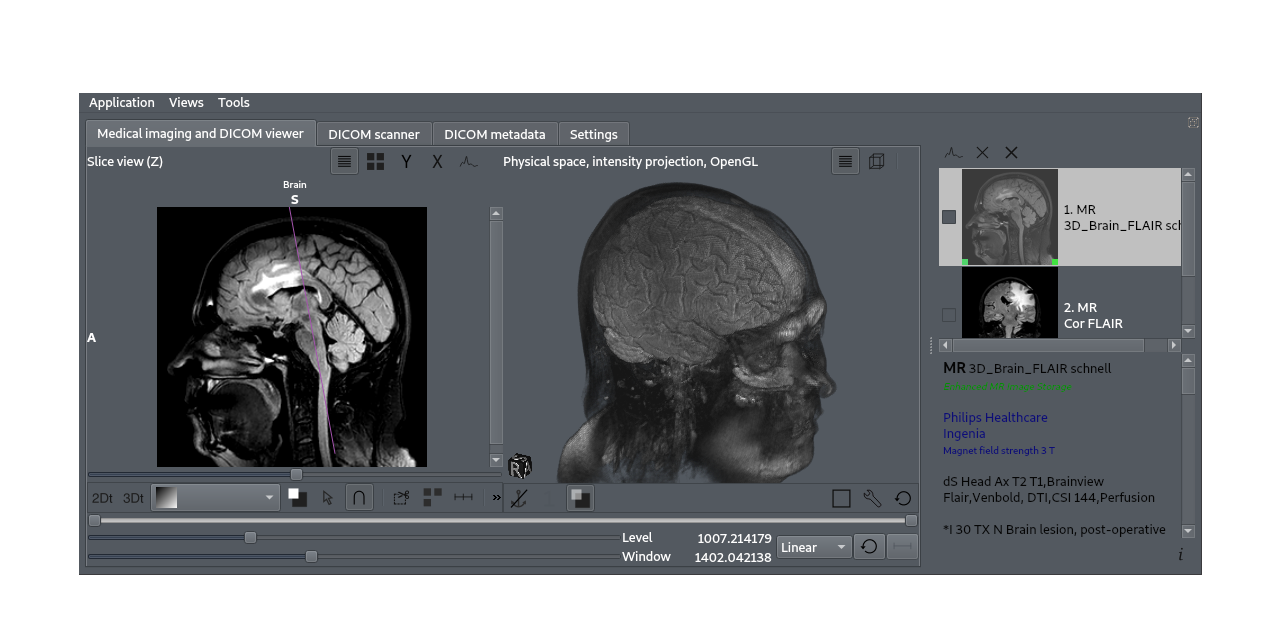Select the four-panel grid layout icon
1280x640 pixels.
[375, 161]
